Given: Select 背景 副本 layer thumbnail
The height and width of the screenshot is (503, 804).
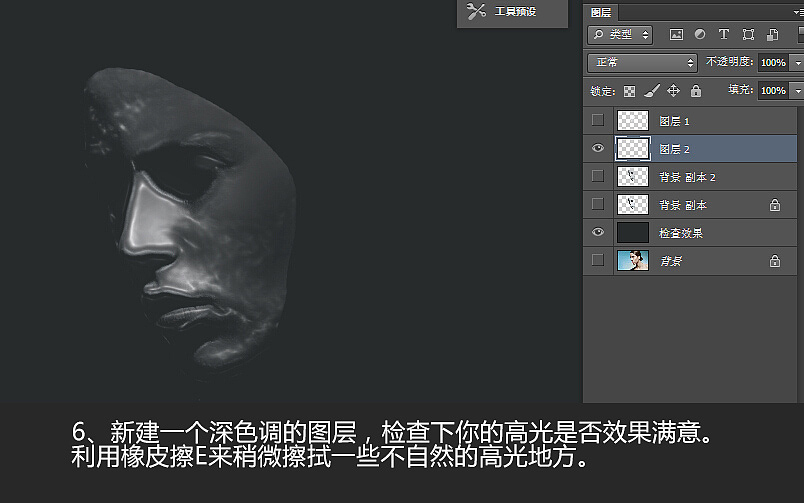Looking at the screenshot, I should point(633,205).
